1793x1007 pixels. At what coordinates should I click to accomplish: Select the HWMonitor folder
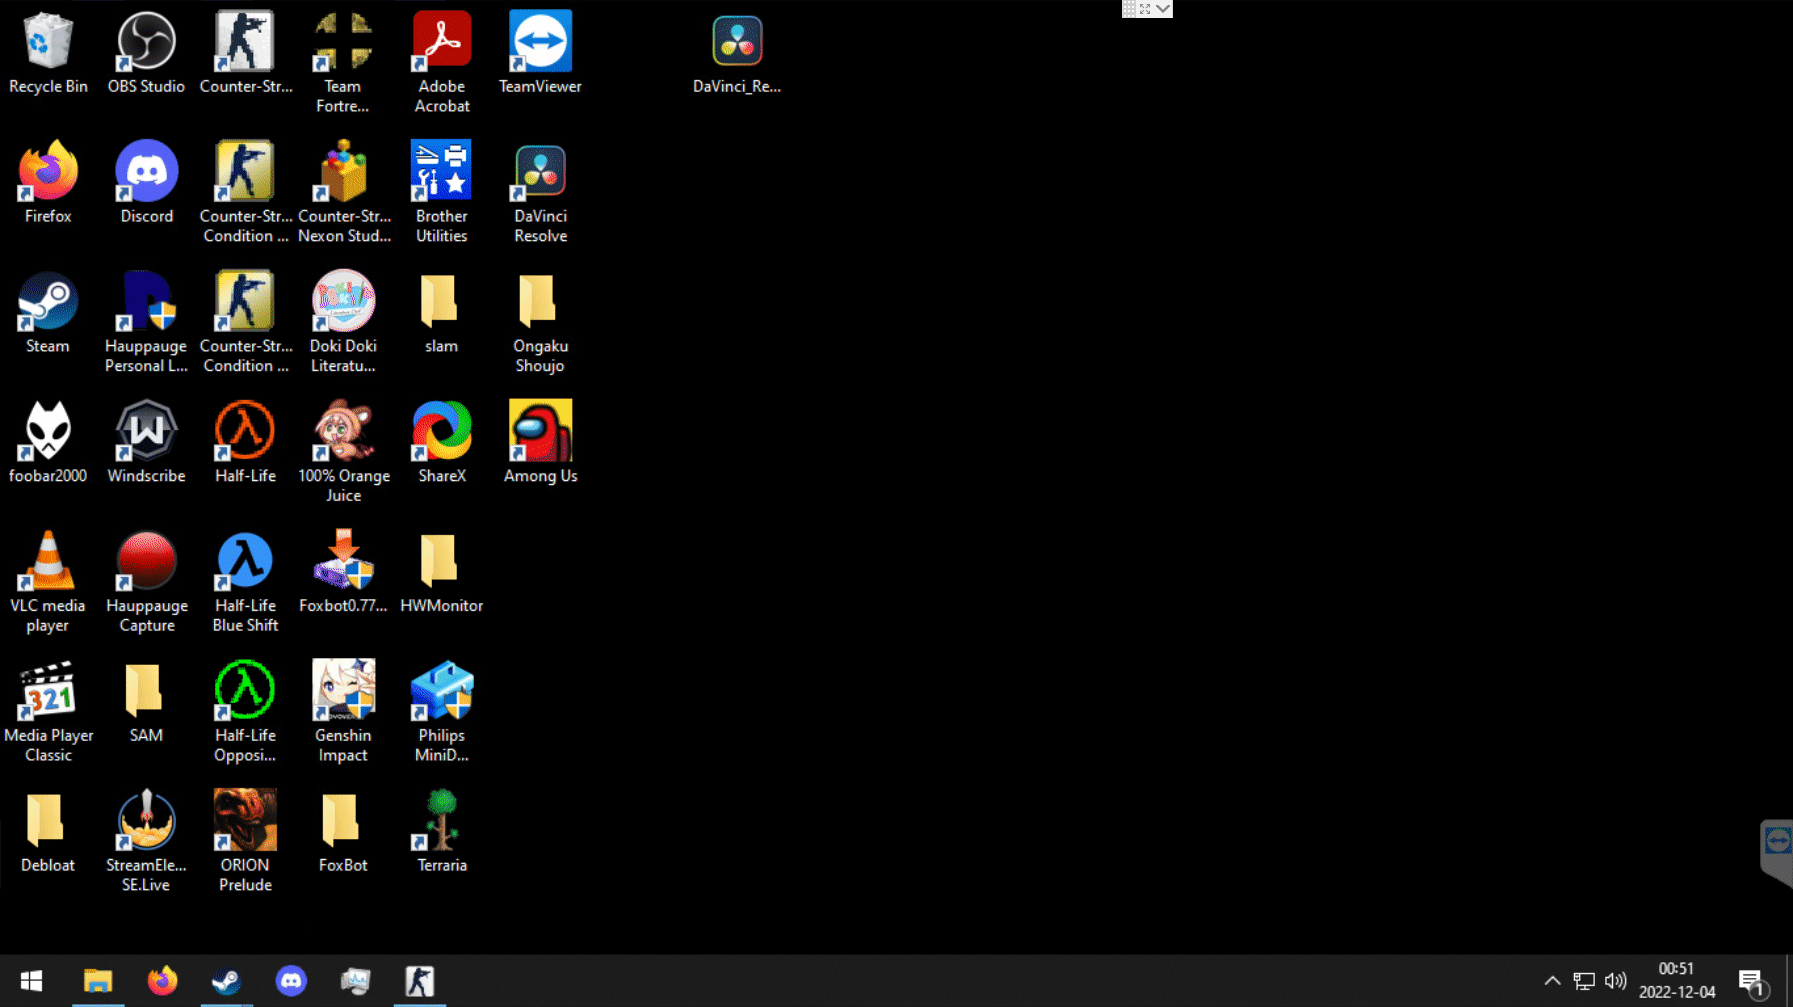(441, 573)
